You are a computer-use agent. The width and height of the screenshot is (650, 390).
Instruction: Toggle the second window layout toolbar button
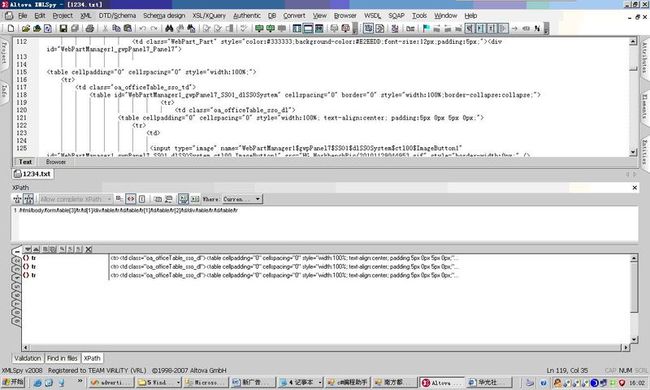coord(308,28)
